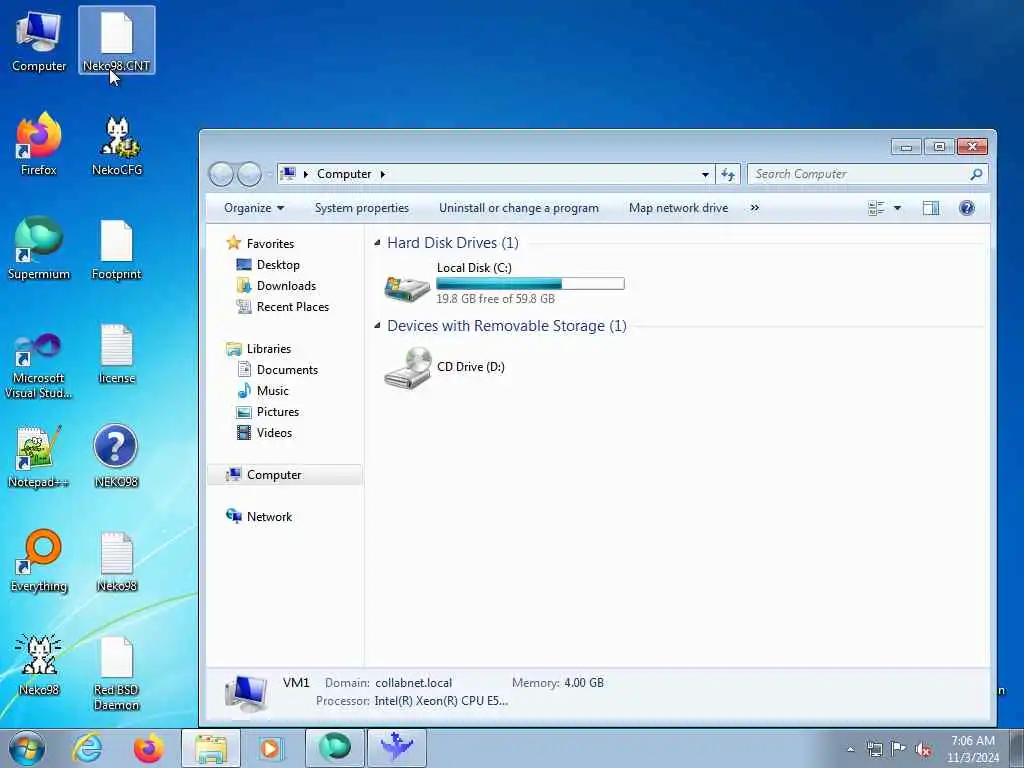Viewport: 1024px width, 768px height.
Task: Show more toolbar commands chevron
Action: [755, 208]
